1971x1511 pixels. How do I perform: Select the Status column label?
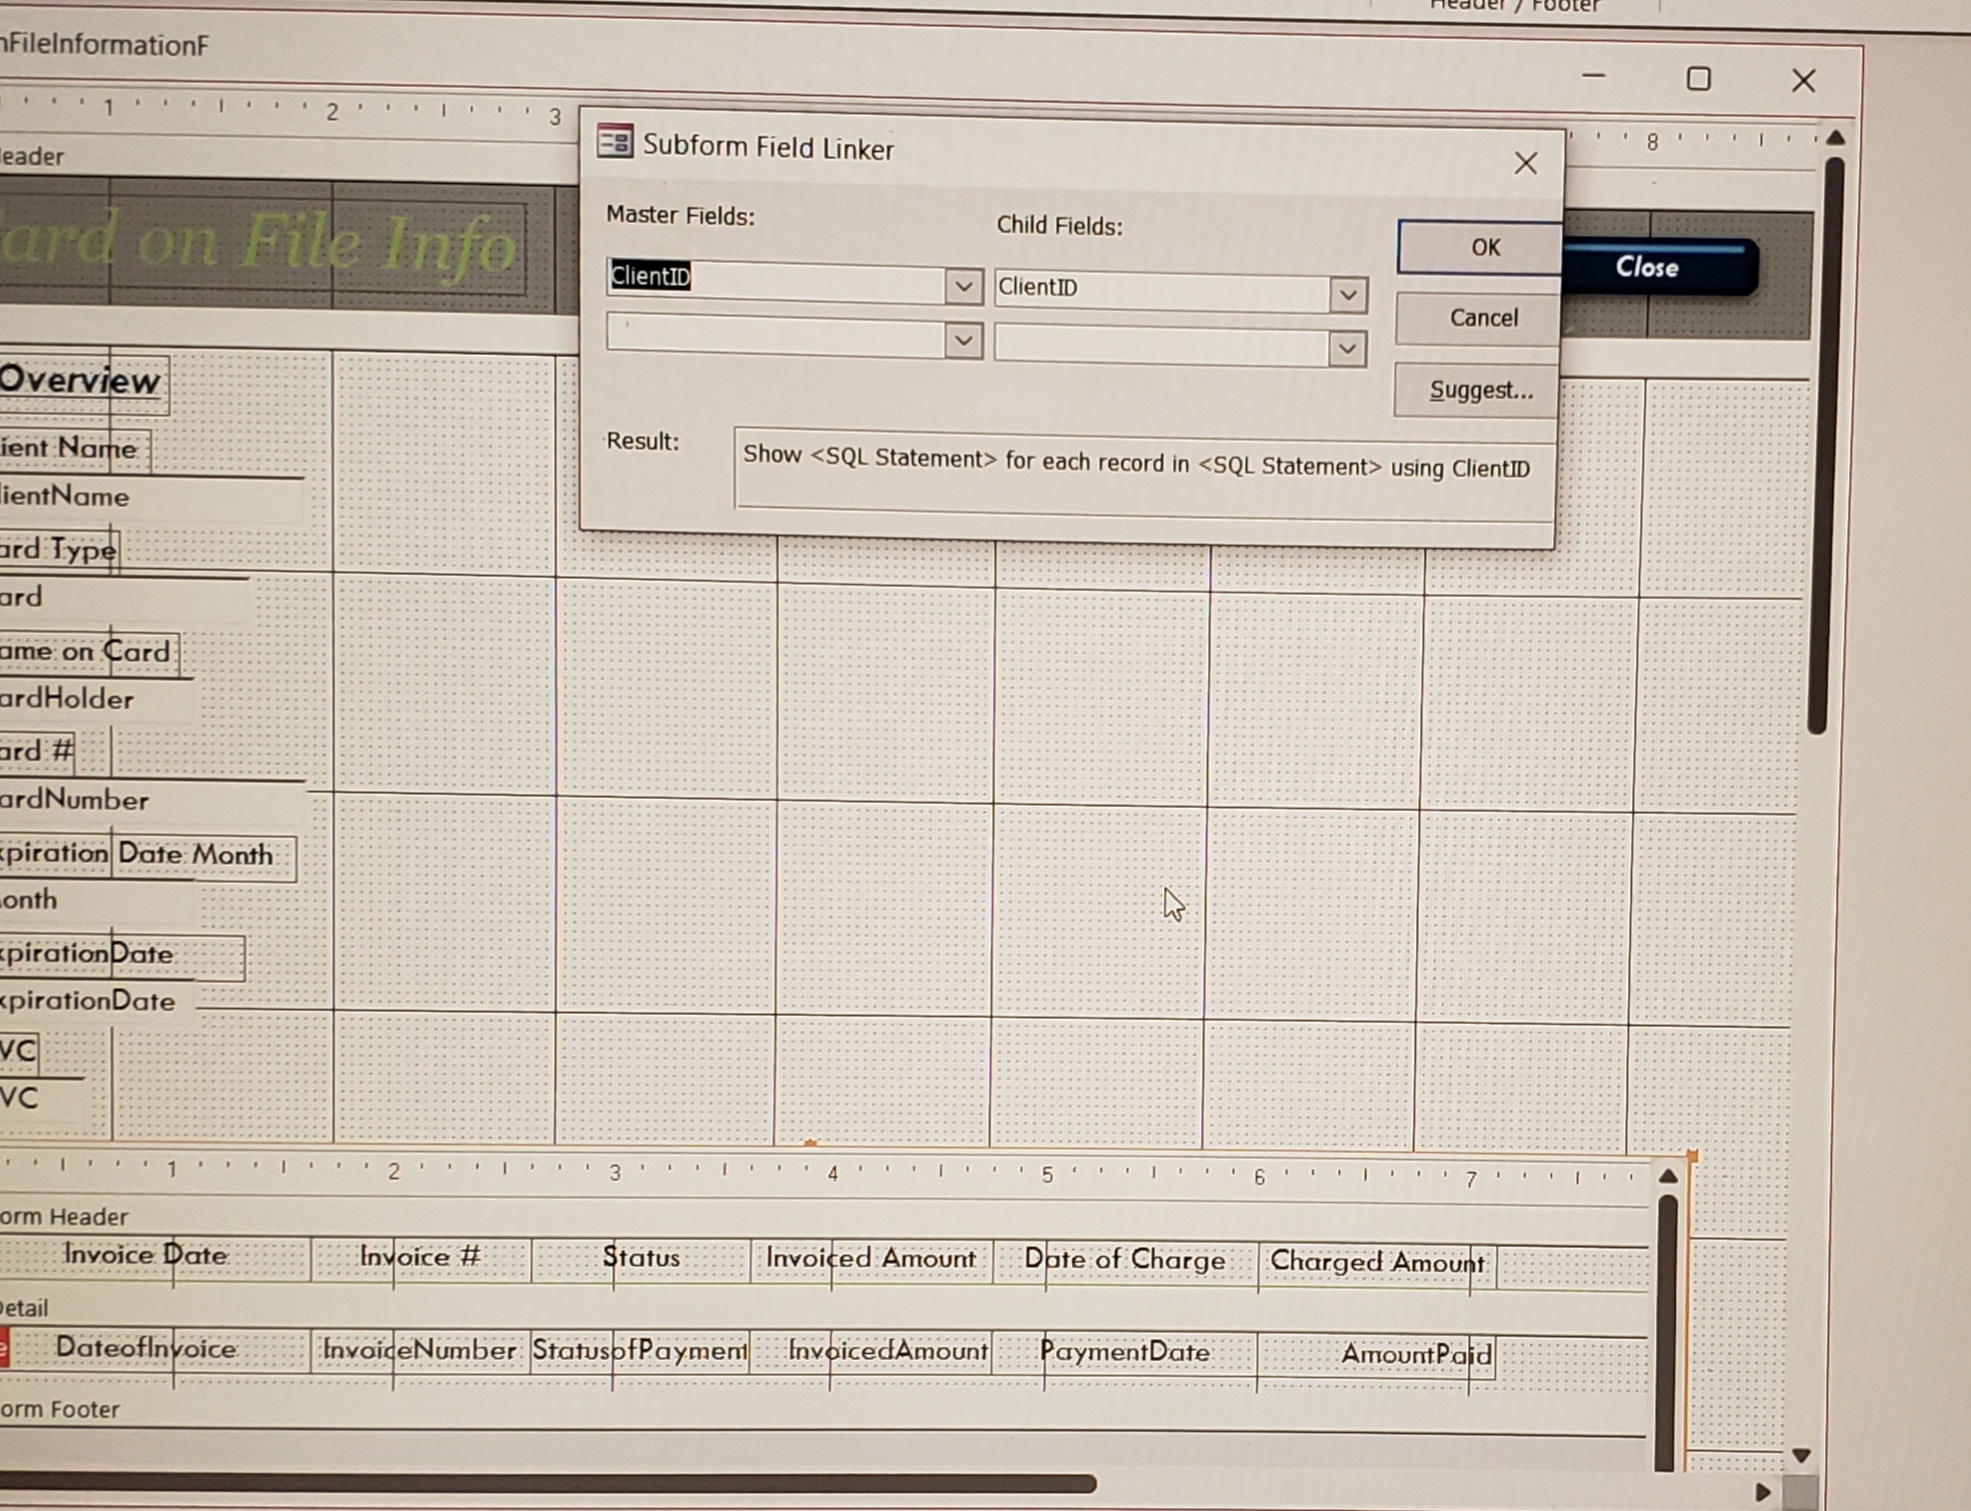(641, 1258)
